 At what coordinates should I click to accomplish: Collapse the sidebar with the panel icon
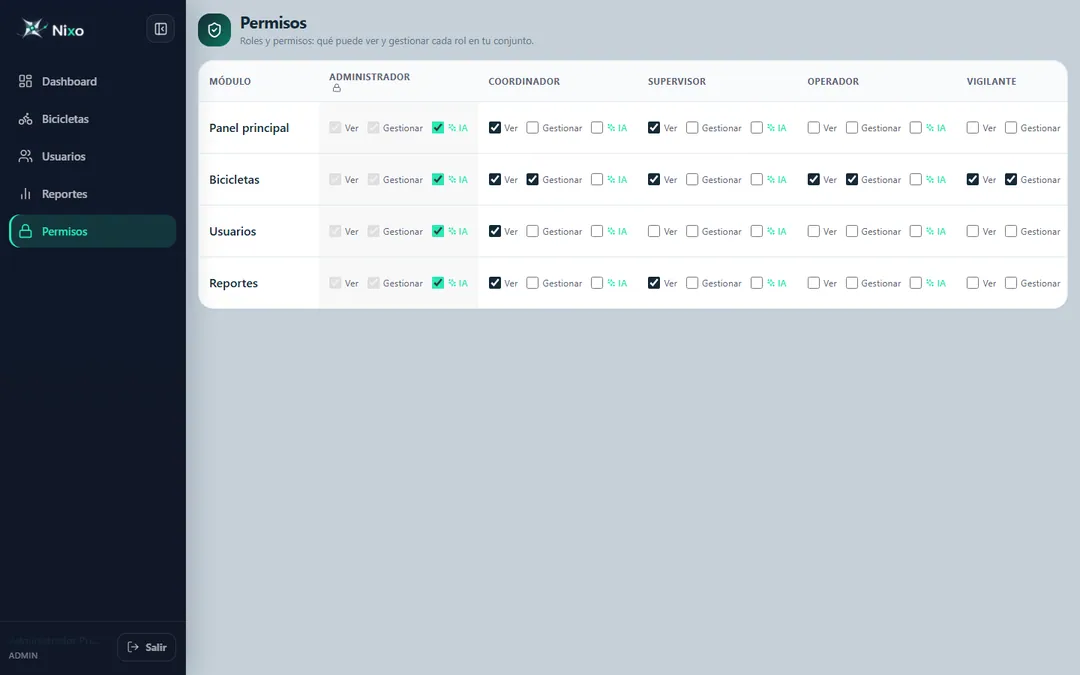pyautogui.click(x=160, y=29)
